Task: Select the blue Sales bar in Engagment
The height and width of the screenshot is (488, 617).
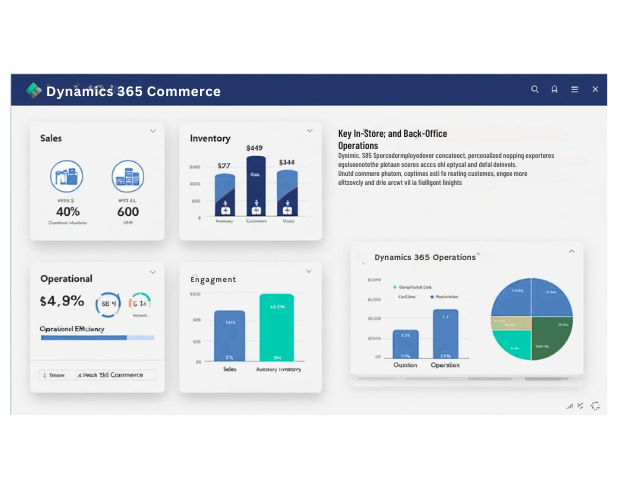Action: pos(229,336)
